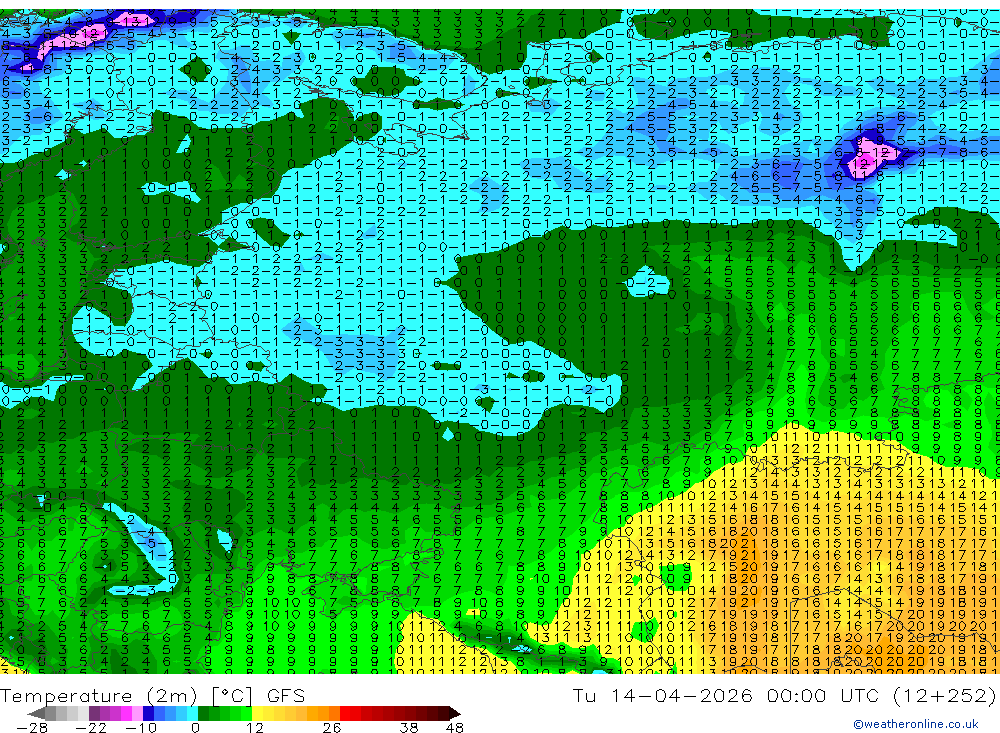Click the 'Tu 14-04-2026 00:00 UTC' date label

pos(728,695)
